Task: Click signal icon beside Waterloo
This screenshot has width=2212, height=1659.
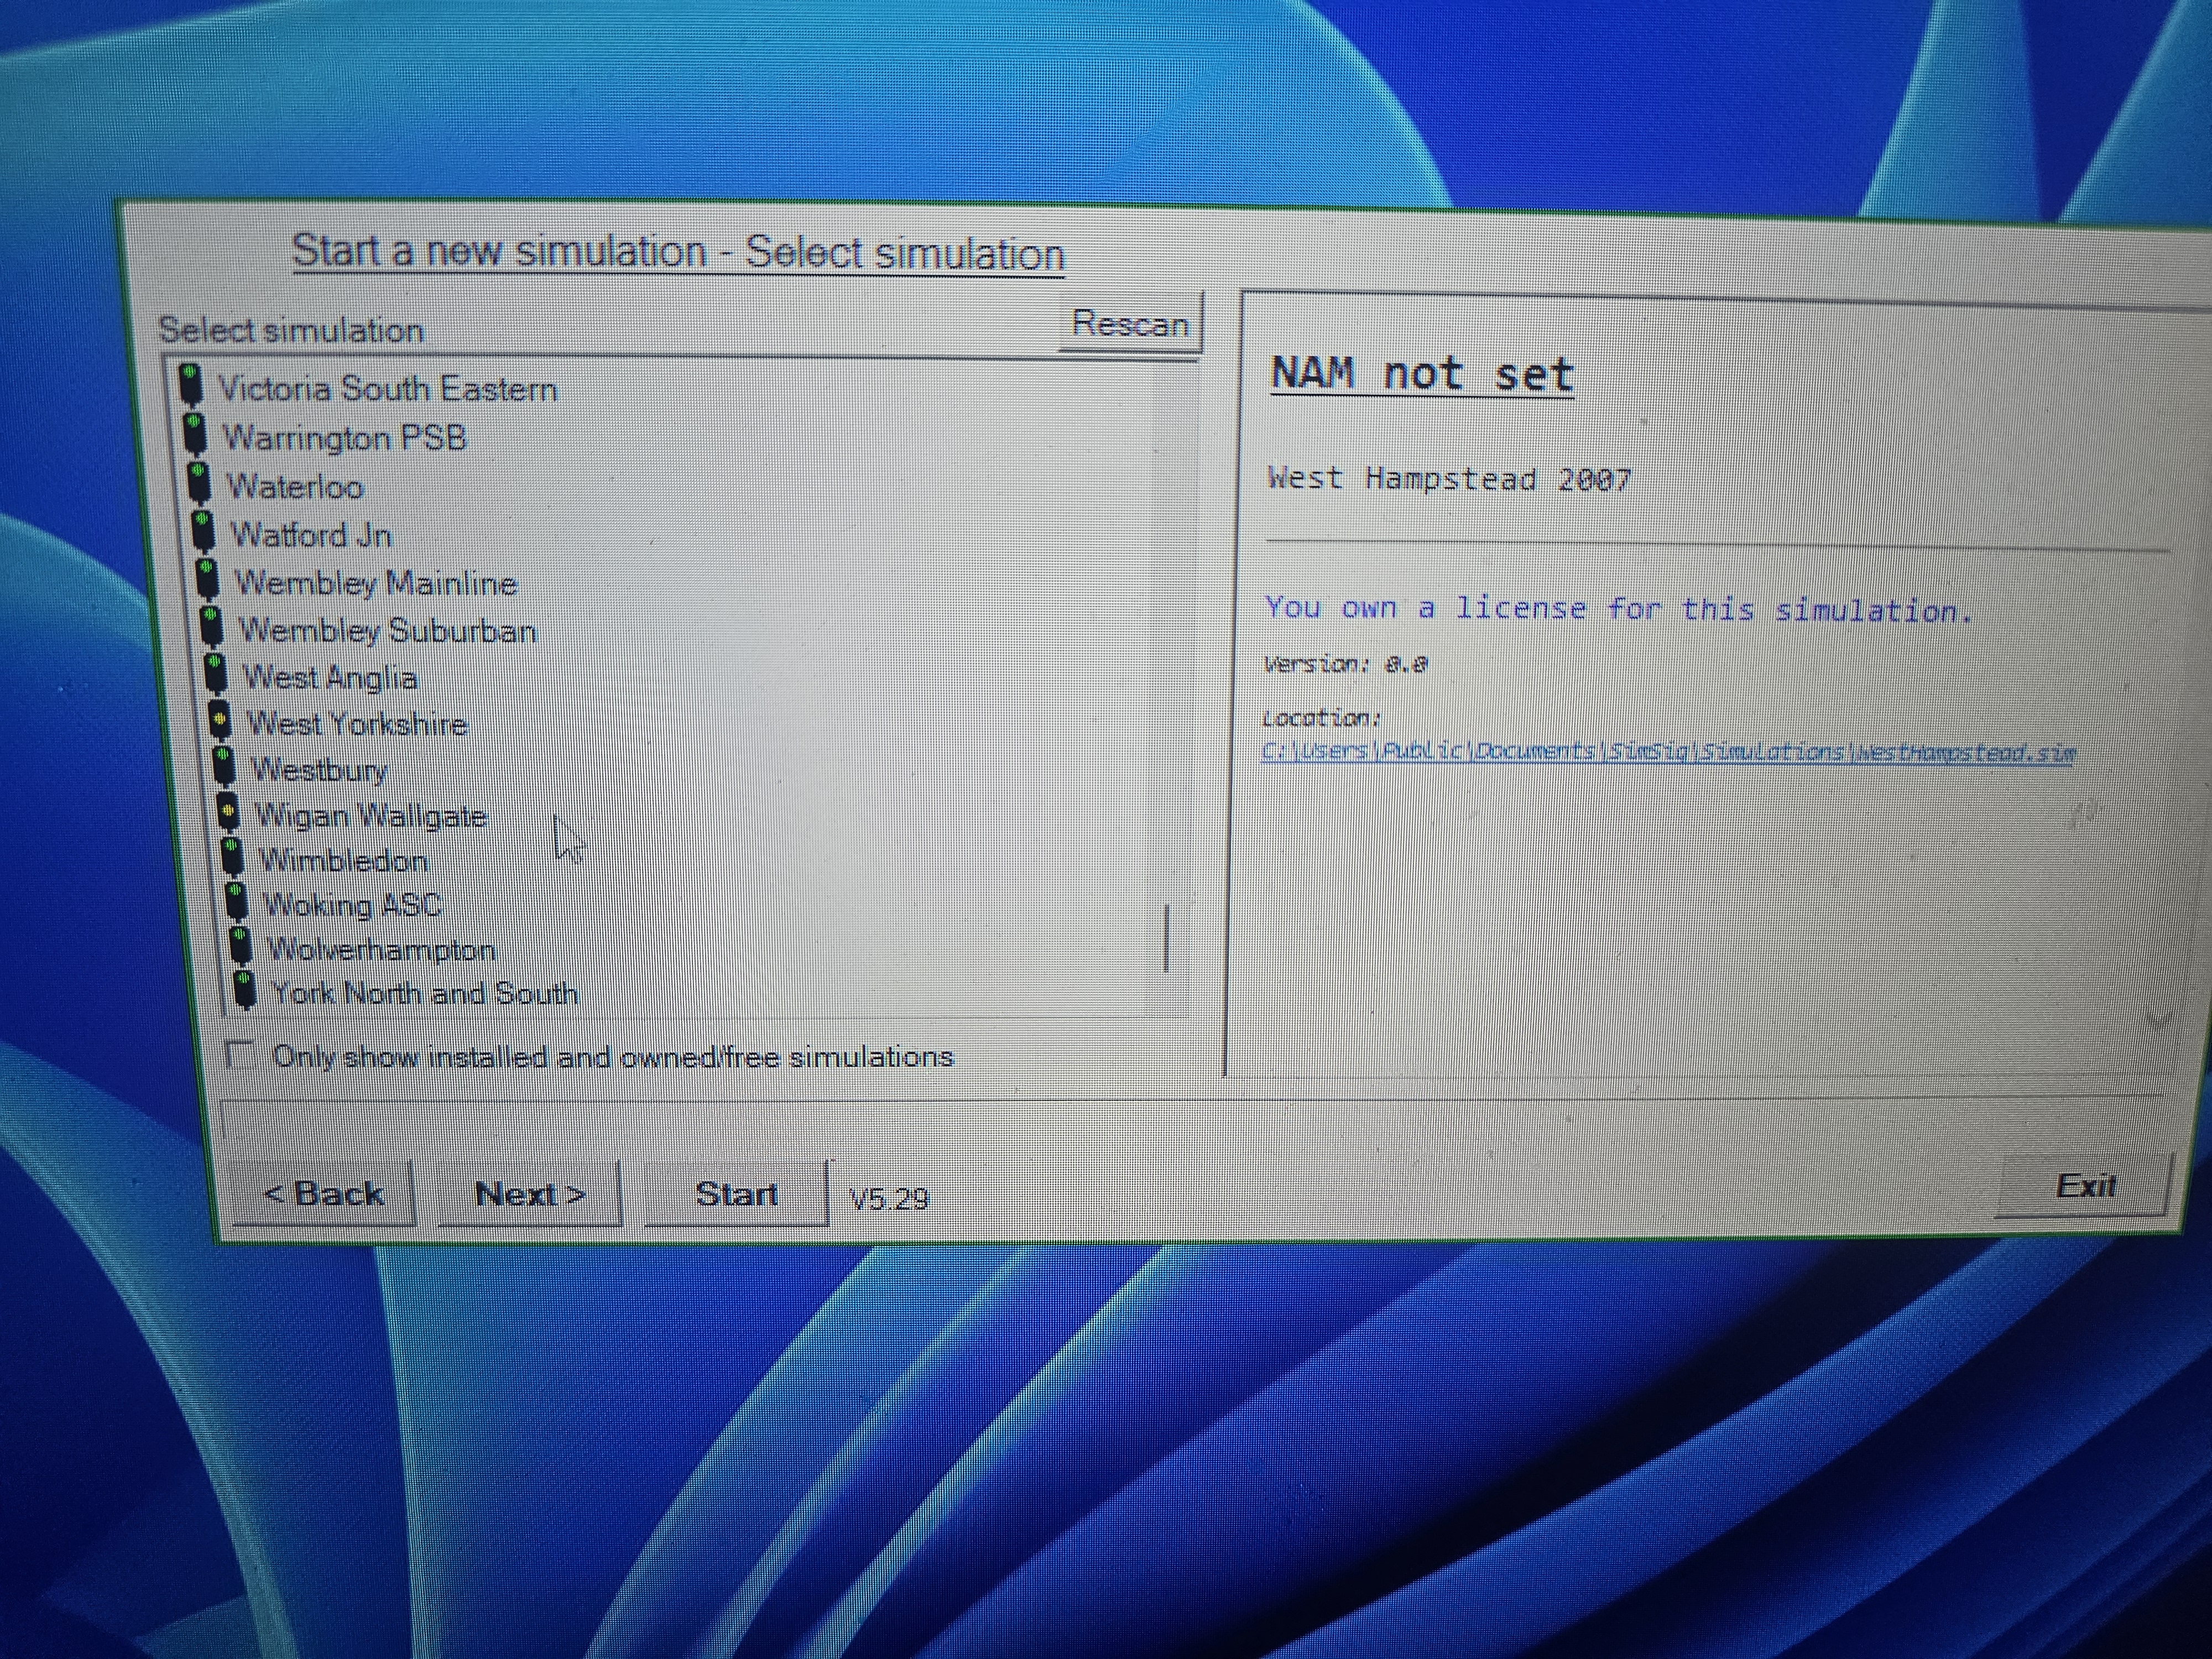Action: click(x=199, y=483)
